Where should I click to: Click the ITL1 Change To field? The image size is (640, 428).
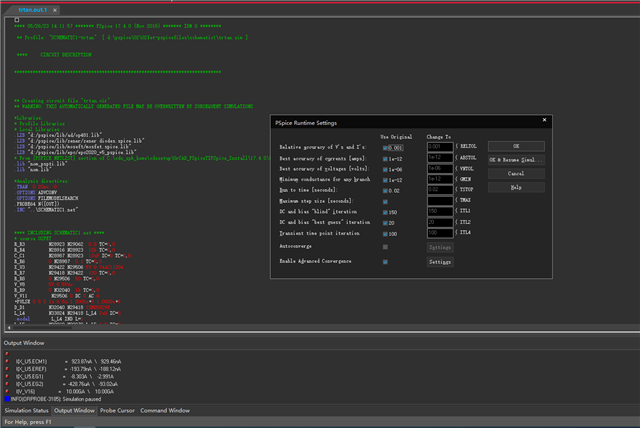440,211
